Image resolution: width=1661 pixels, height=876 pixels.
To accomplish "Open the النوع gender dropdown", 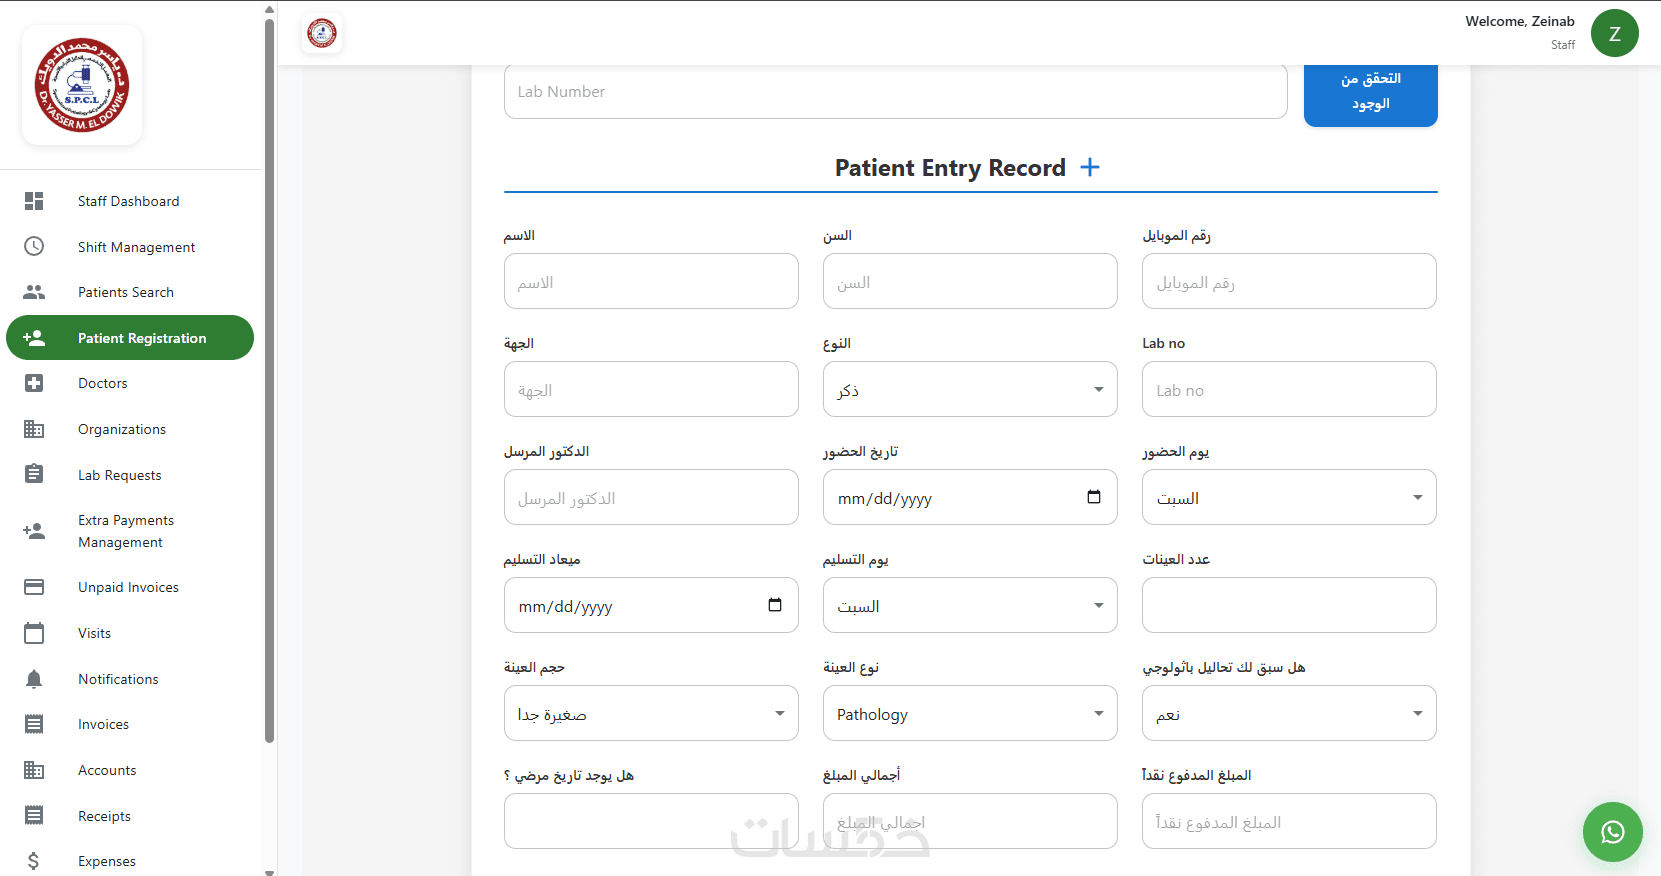I will [970, 389].
